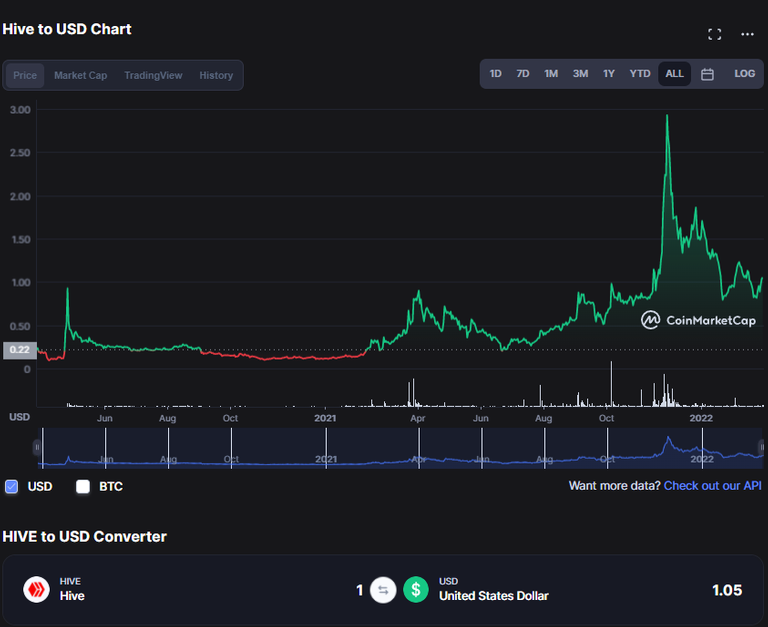Click the United States Dollar label

pyautogui.click(x=494, y=596)
